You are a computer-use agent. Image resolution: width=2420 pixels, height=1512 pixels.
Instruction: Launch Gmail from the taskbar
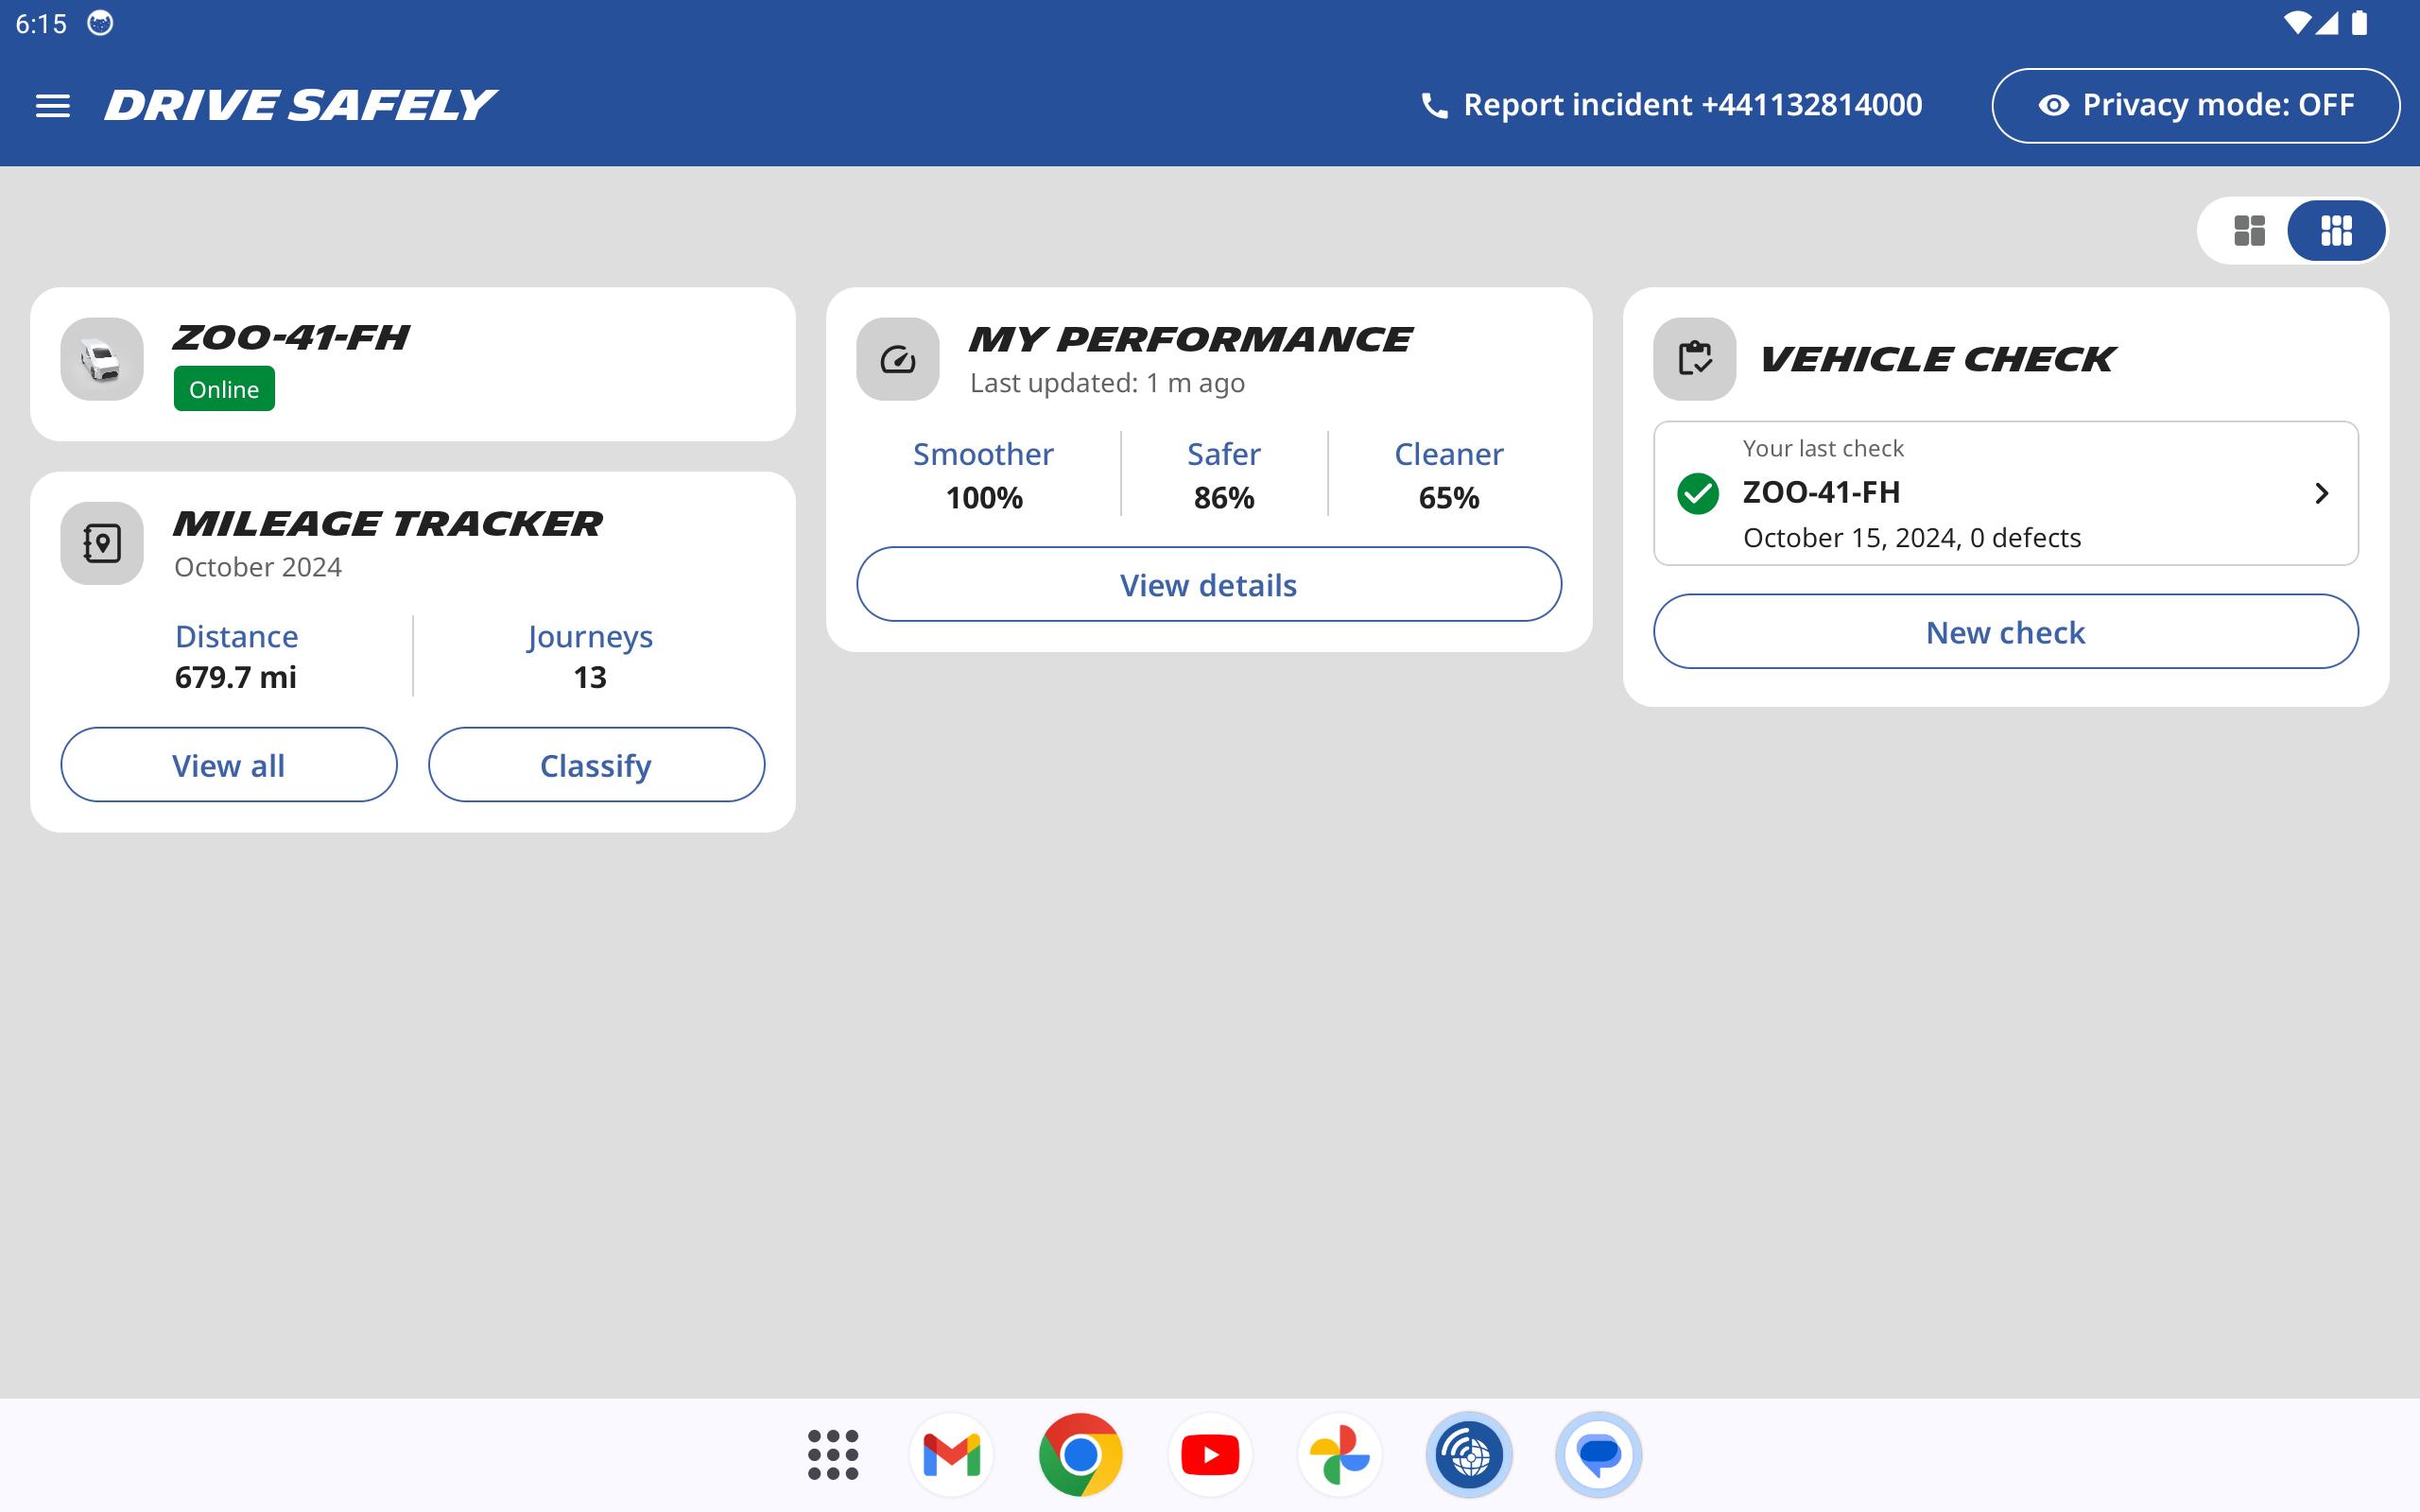(951, 1454)
